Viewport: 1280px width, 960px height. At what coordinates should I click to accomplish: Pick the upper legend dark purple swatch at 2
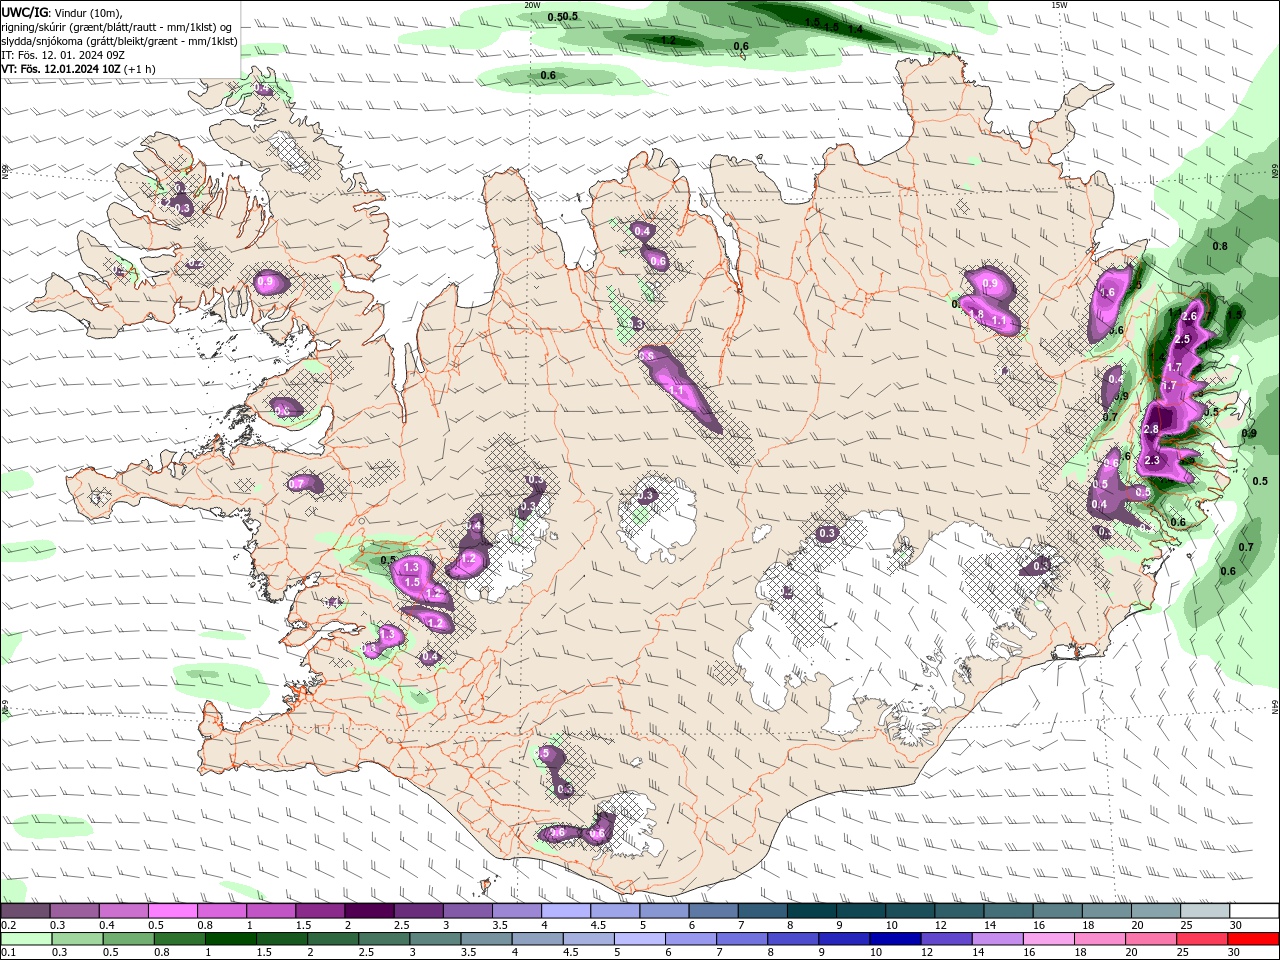coord(369,911)
